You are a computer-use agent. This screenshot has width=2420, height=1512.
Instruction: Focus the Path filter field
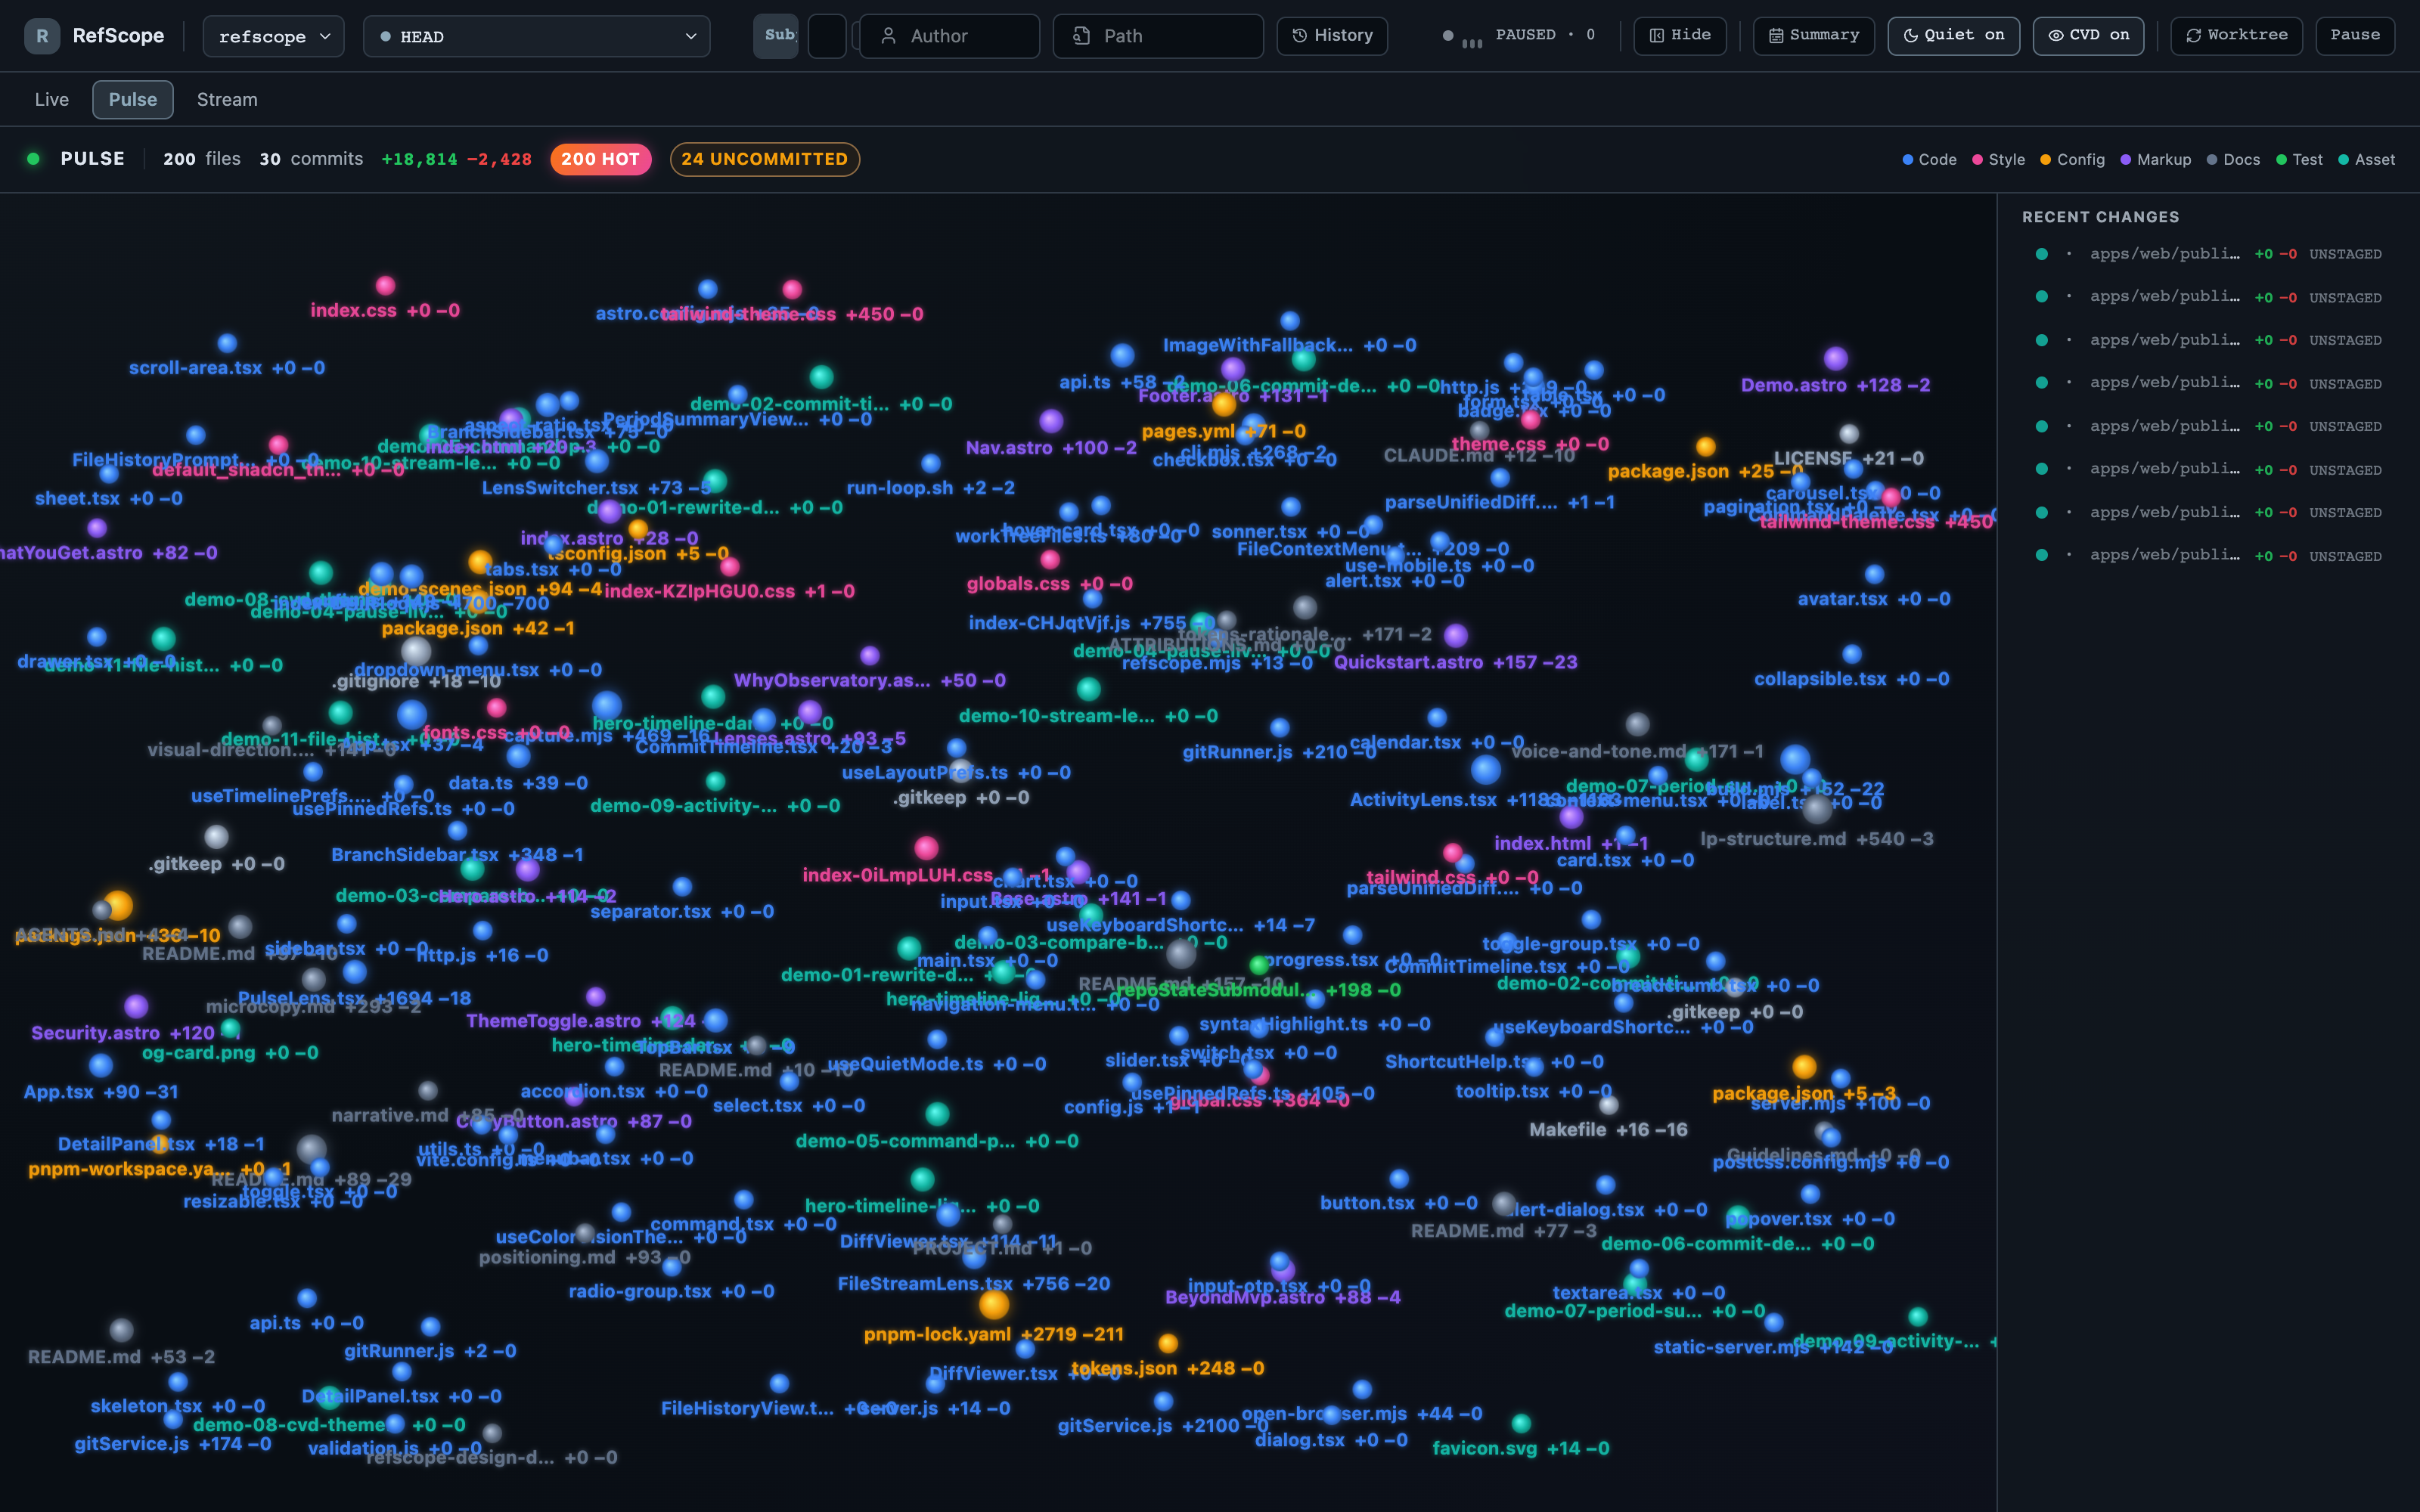[x=1158, y=36]
